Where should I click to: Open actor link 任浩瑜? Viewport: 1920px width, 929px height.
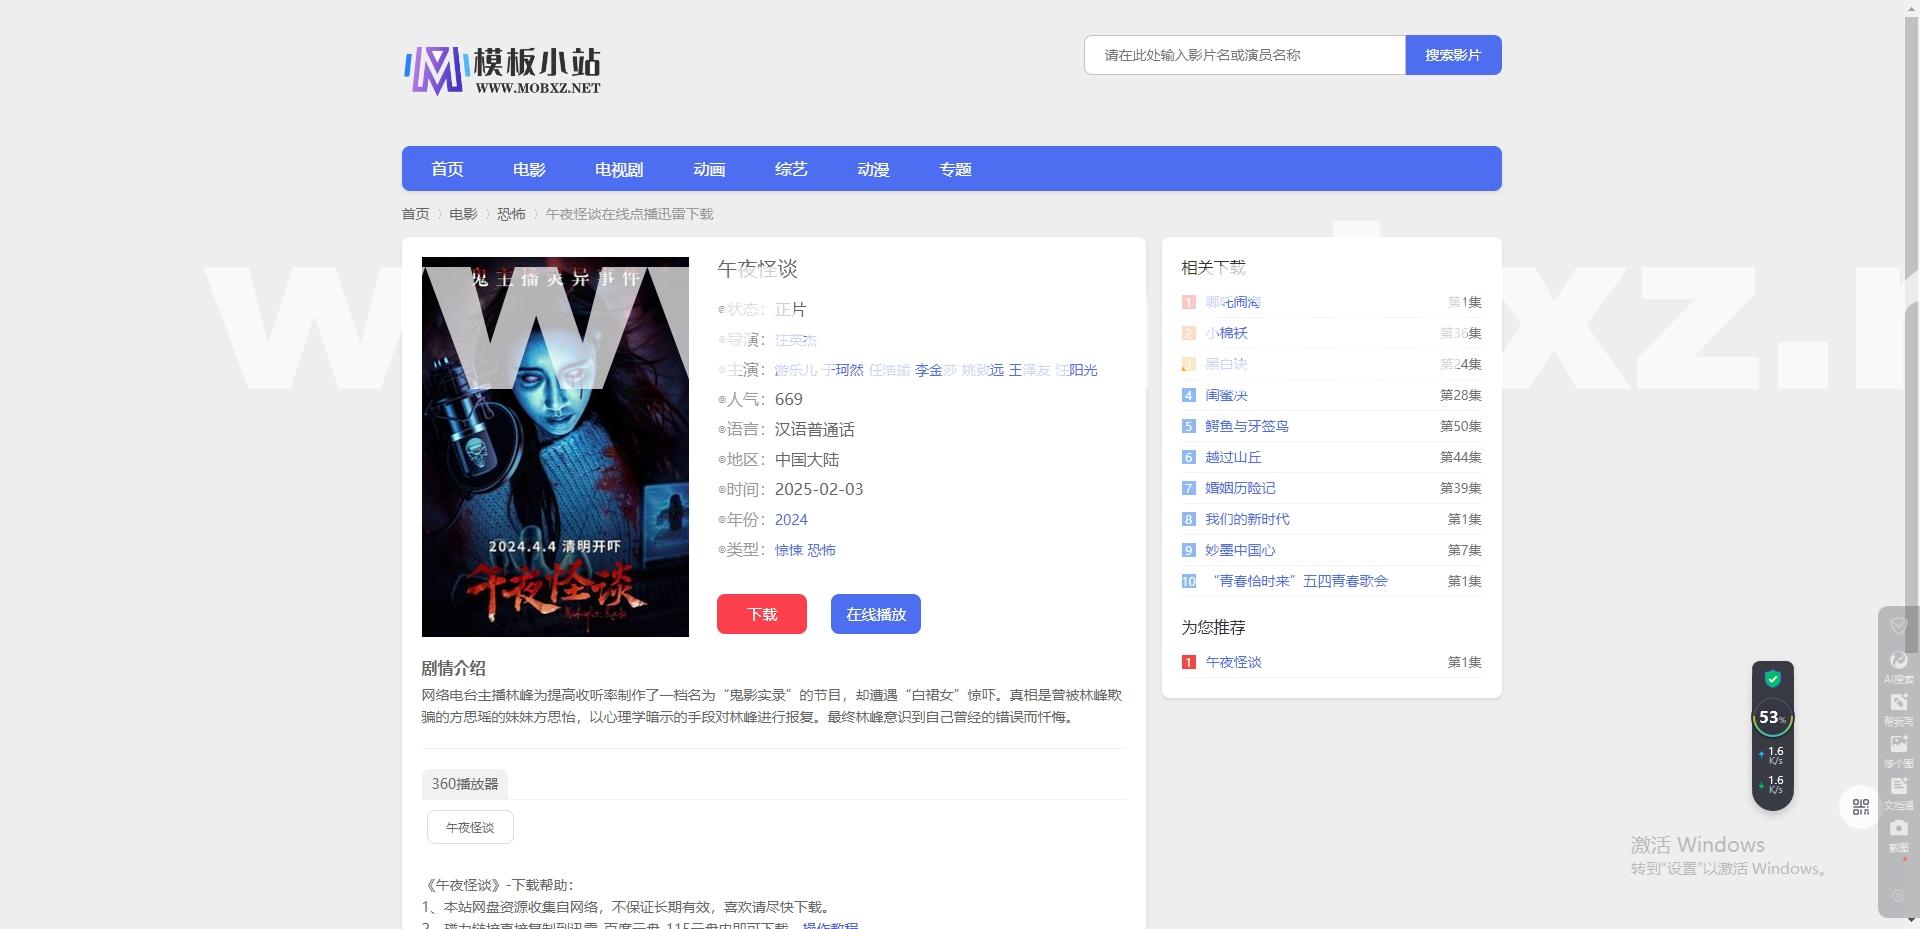[890, 370]
